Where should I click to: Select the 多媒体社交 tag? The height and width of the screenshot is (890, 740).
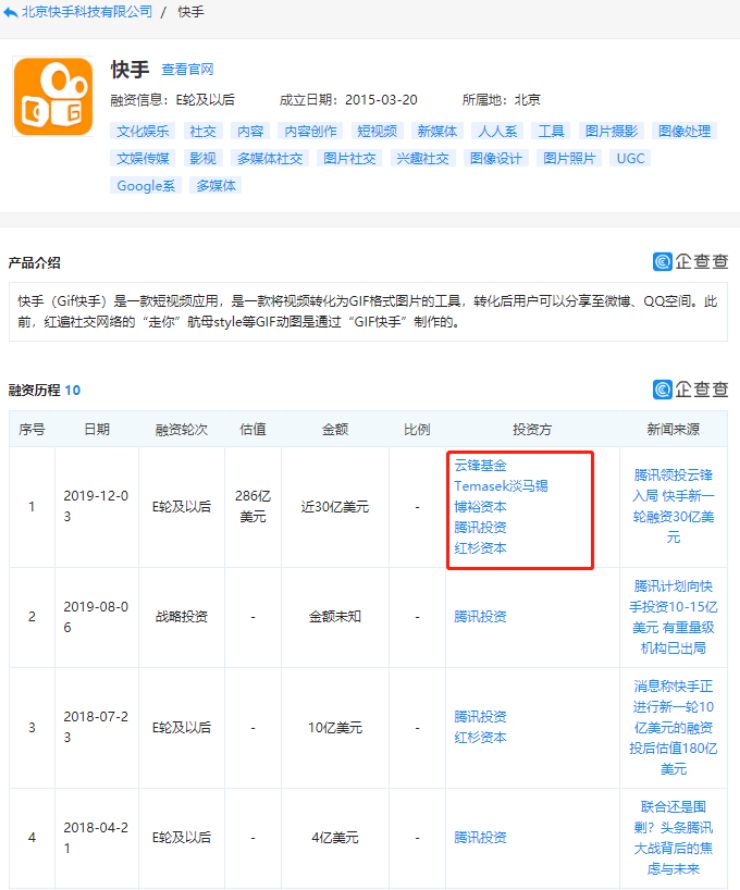point(270,158)
